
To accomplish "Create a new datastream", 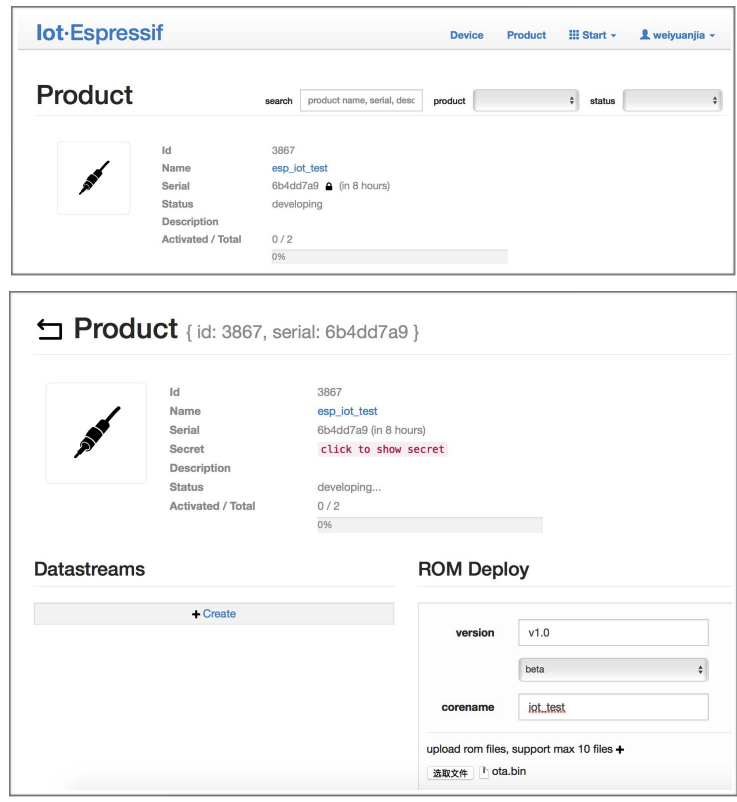I will [214, 614].
